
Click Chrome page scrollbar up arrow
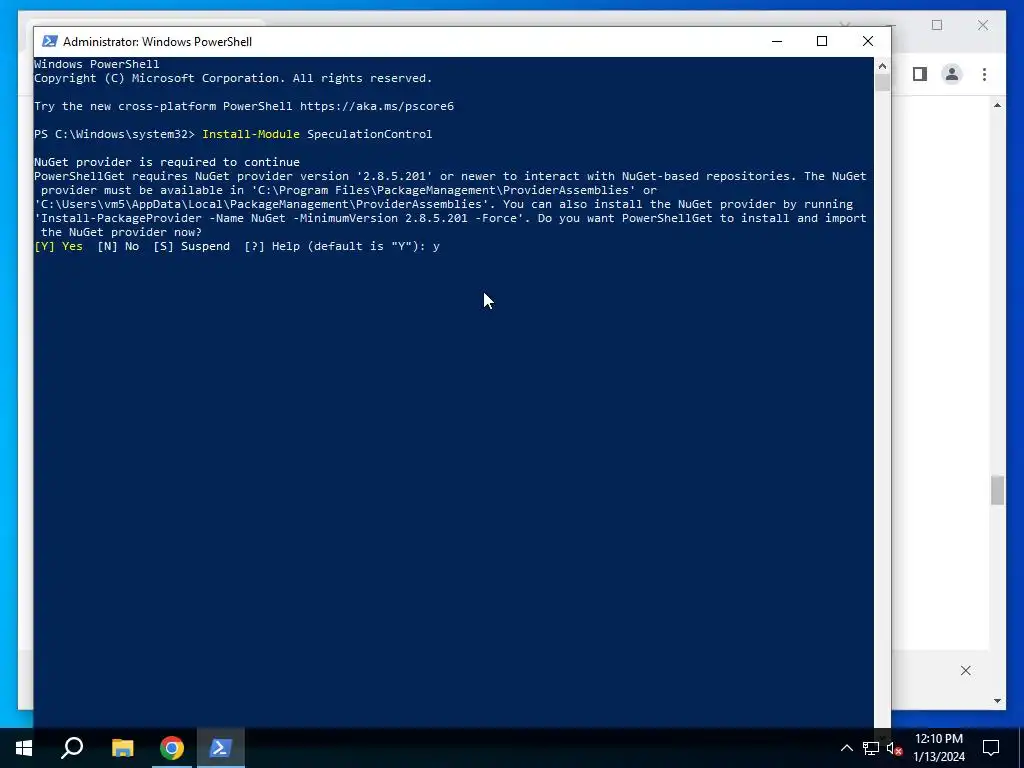[x=997, y=105]
